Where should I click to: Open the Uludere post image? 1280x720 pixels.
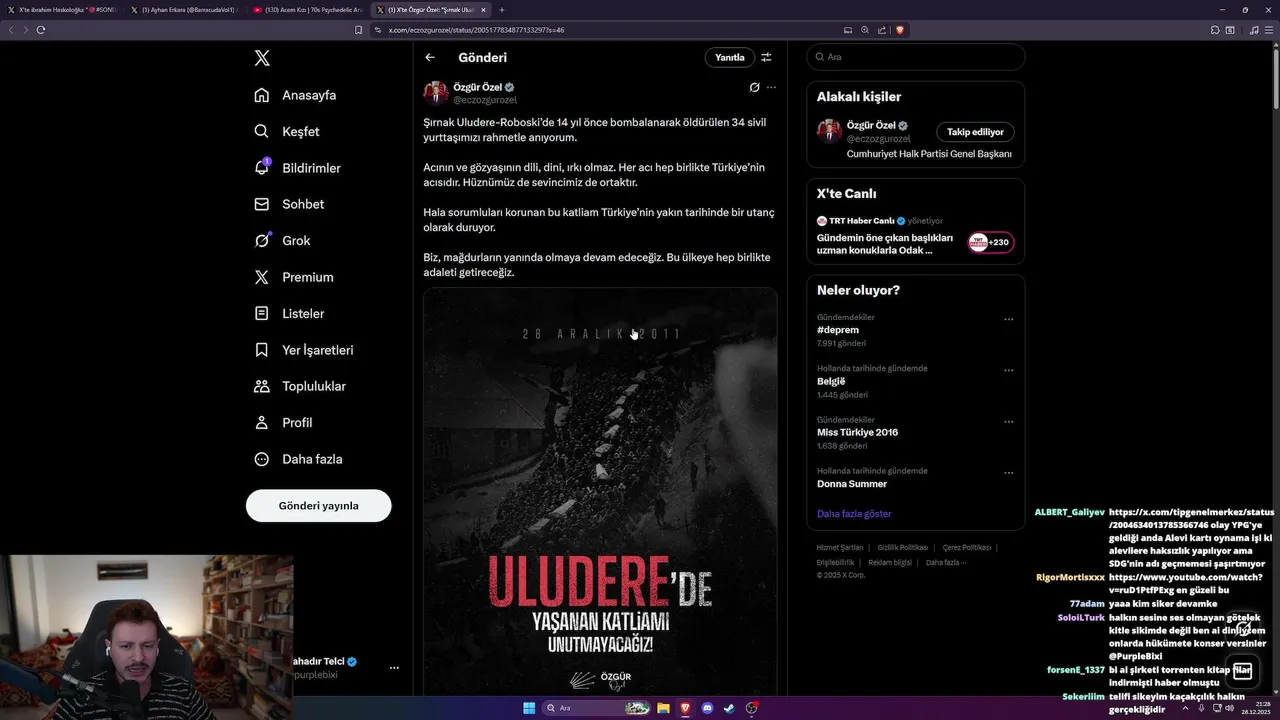600,492
